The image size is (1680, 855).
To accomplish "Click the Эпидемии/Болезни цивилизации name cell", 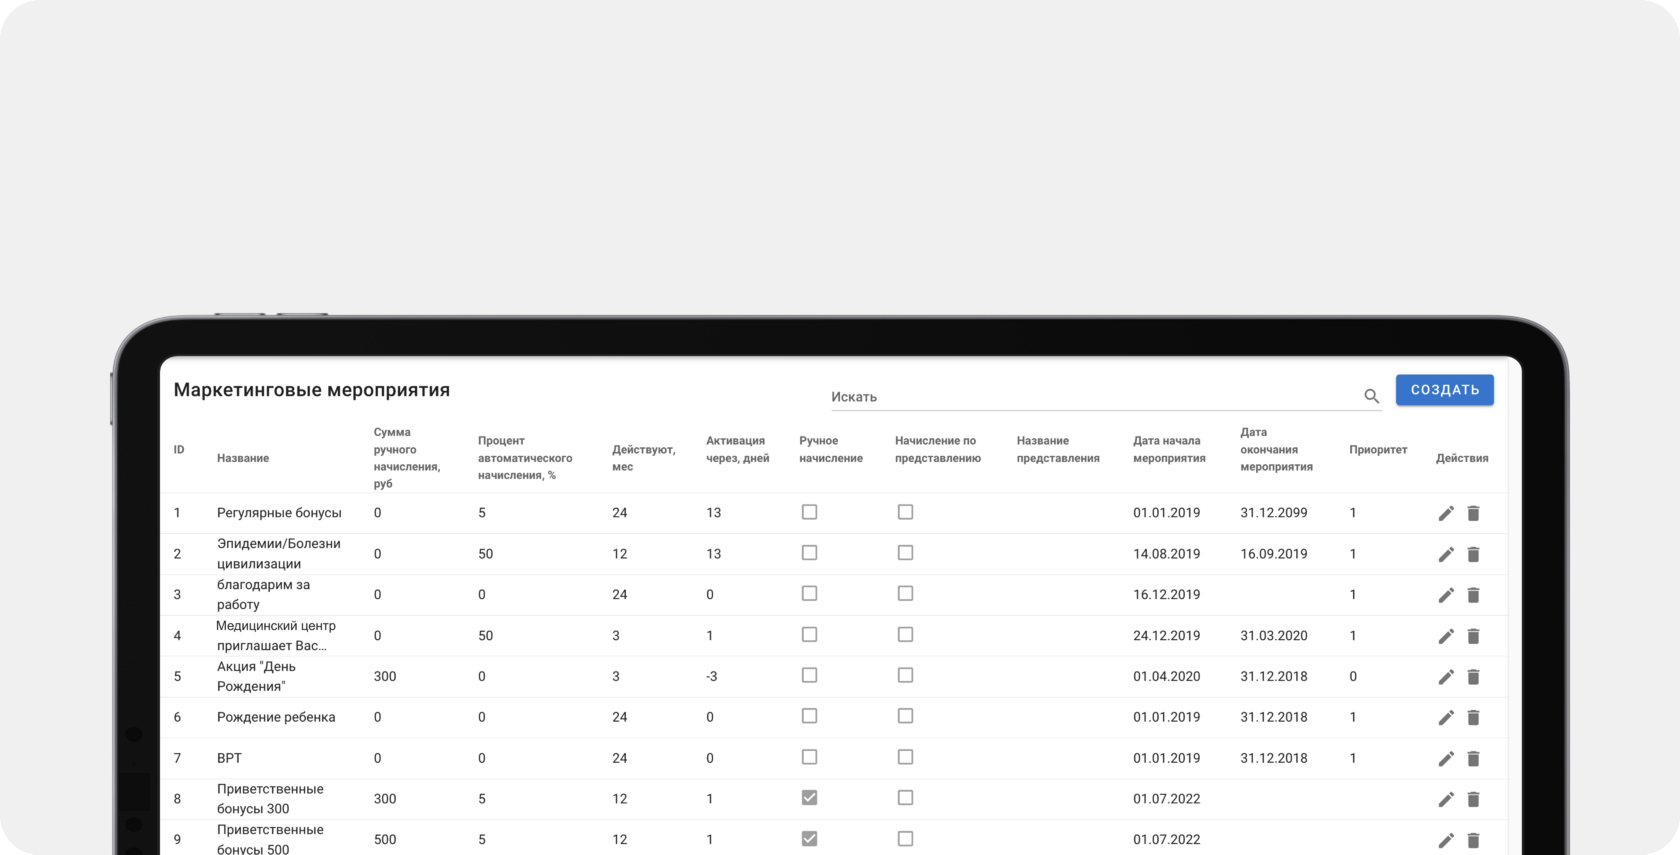I will point(279,554).
